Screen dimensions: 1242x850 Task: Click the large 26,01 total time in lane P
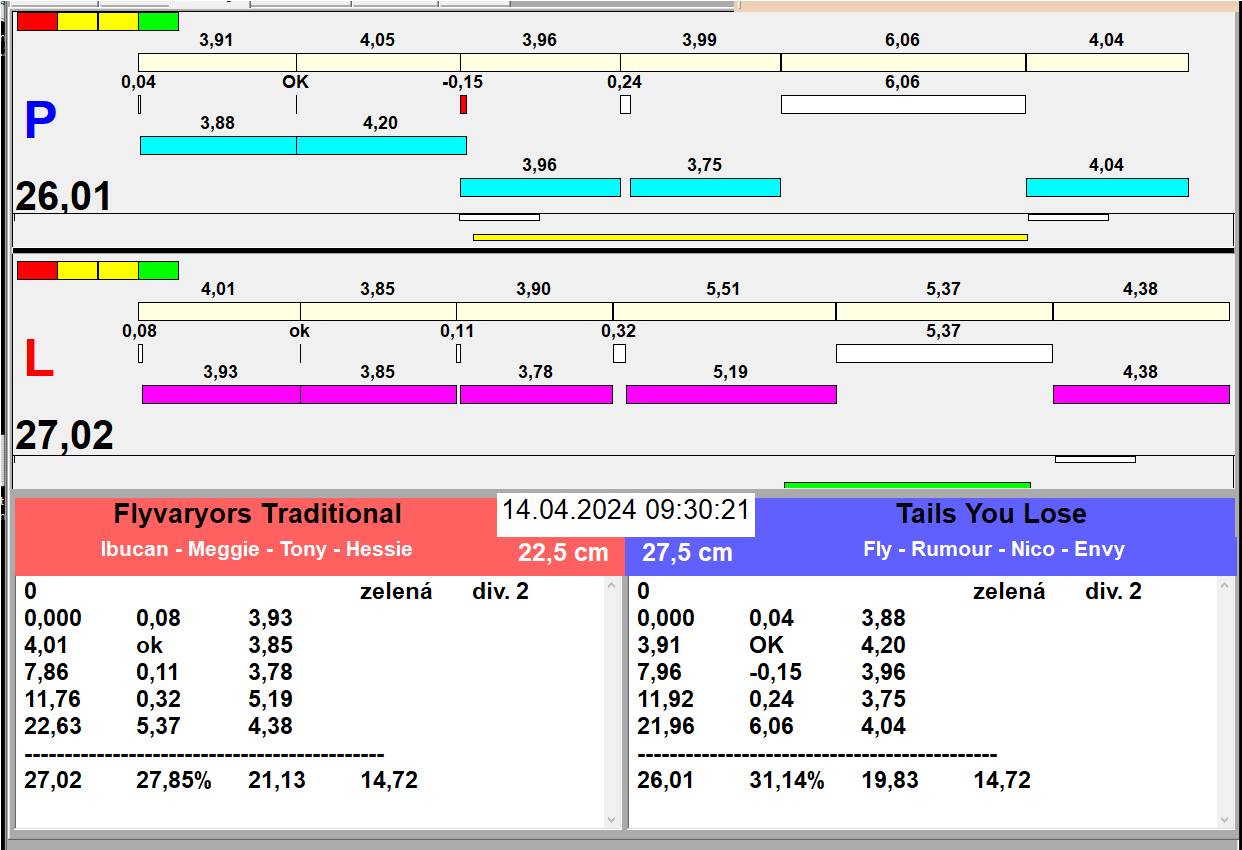point(63,197)
